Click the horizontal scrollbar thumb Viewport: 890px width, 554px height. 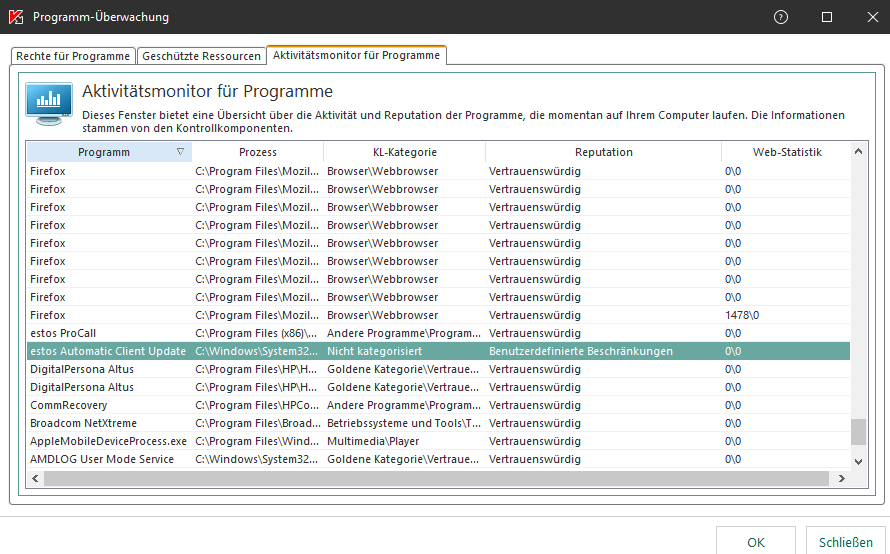click(436, 479)
